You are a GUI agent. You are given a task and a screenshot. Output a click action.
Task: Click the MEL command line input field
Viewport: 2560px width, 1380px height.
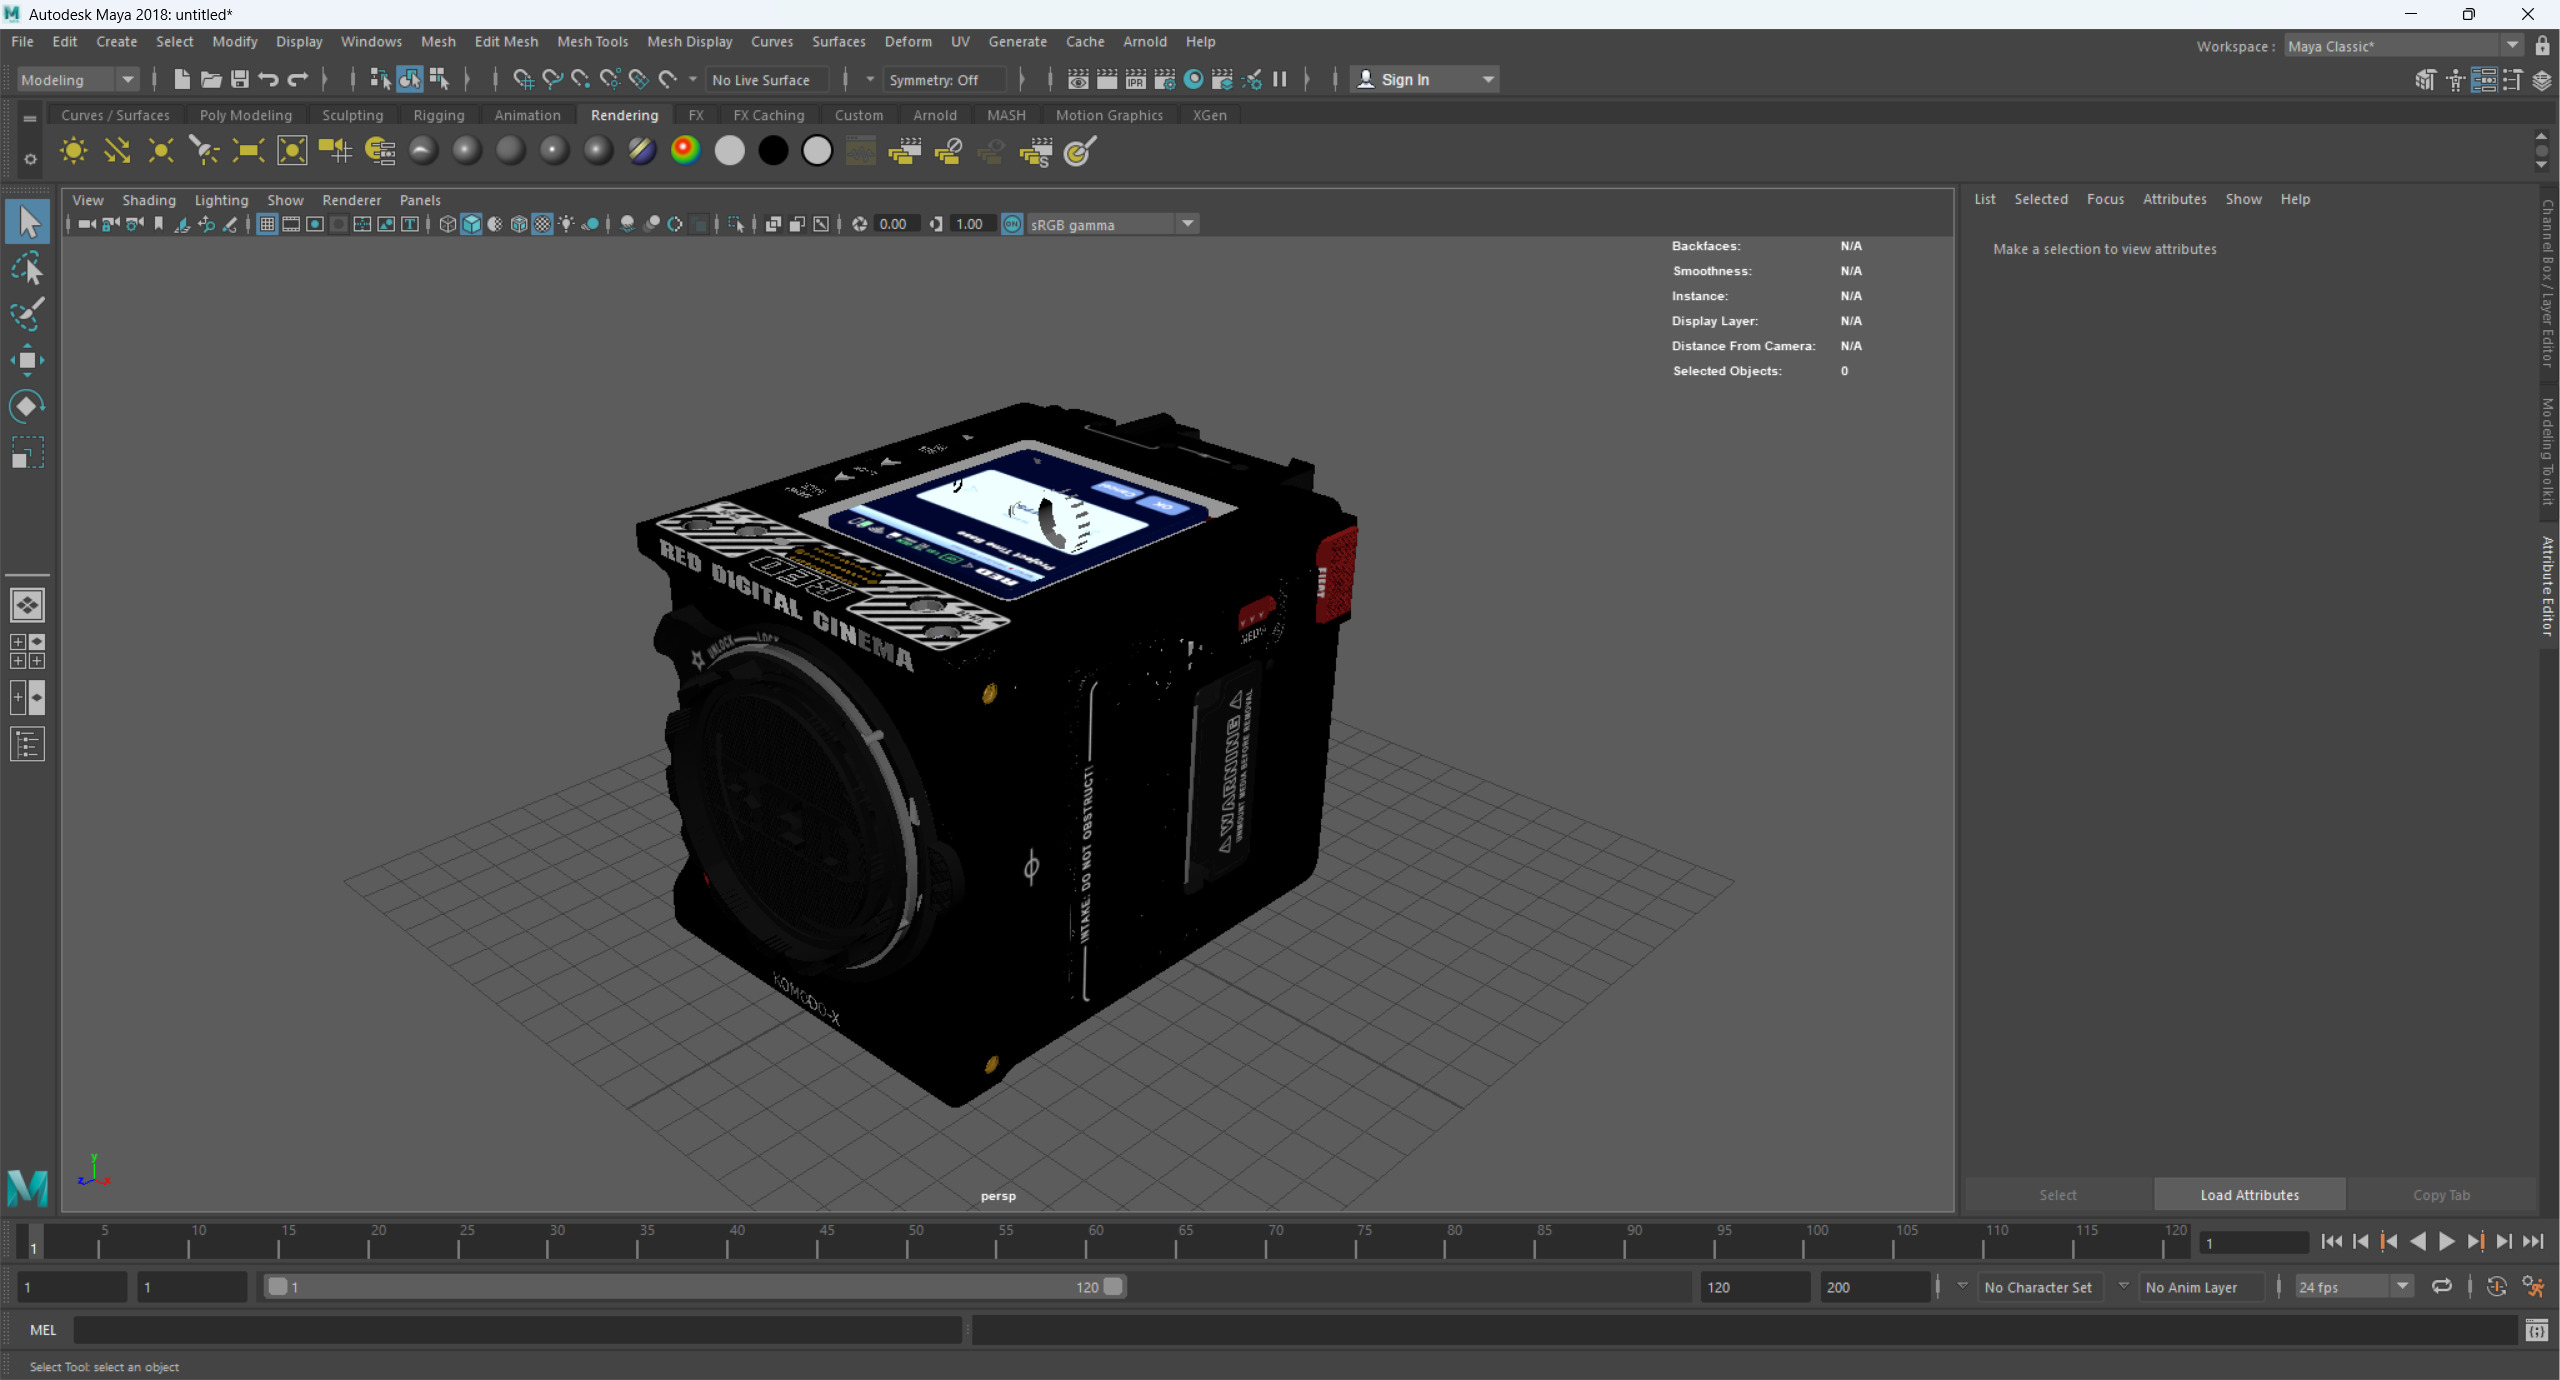pyautogui.click(x=517, y=1330)
